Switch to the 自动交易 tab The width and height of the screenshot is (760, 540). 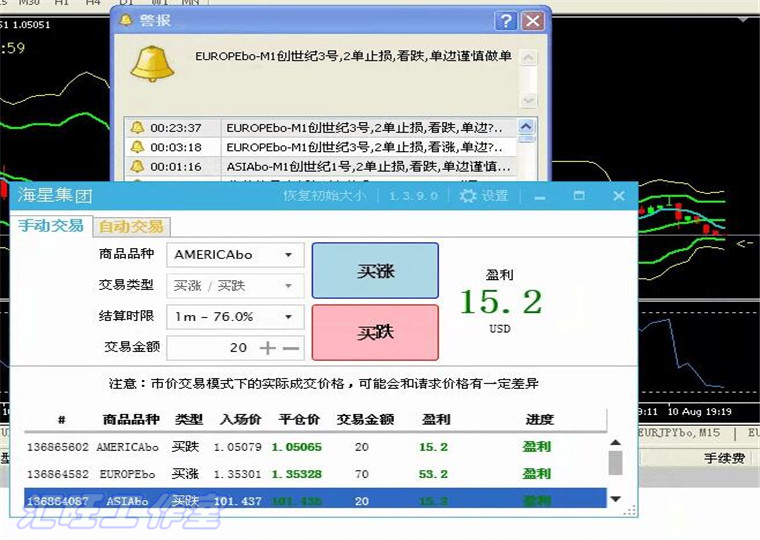pos(131,226)
